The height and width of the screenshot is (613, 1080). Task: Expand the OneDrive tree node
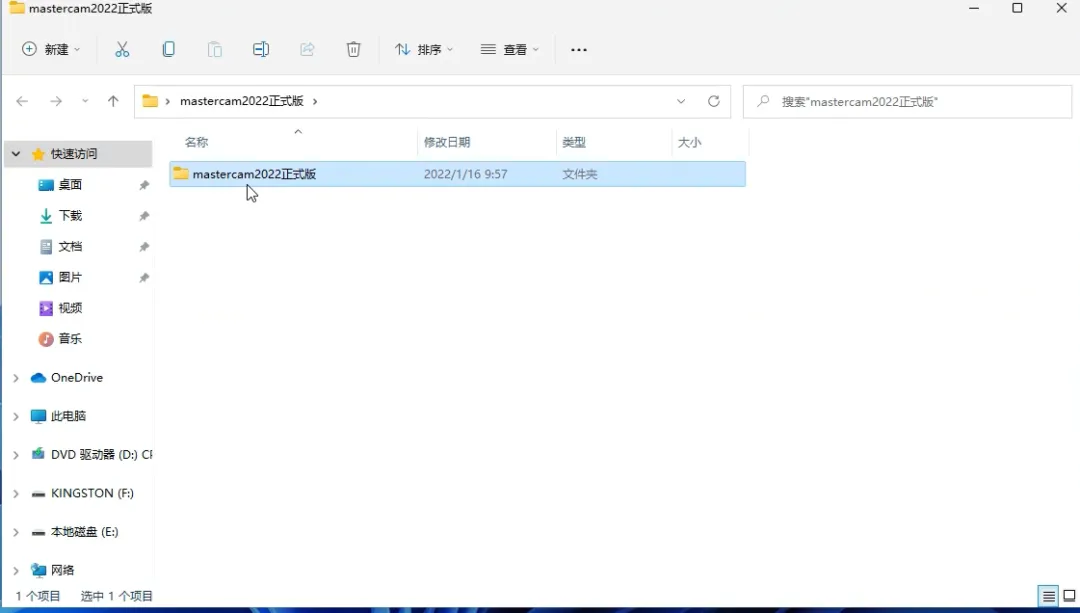click(x=16, y=378)
